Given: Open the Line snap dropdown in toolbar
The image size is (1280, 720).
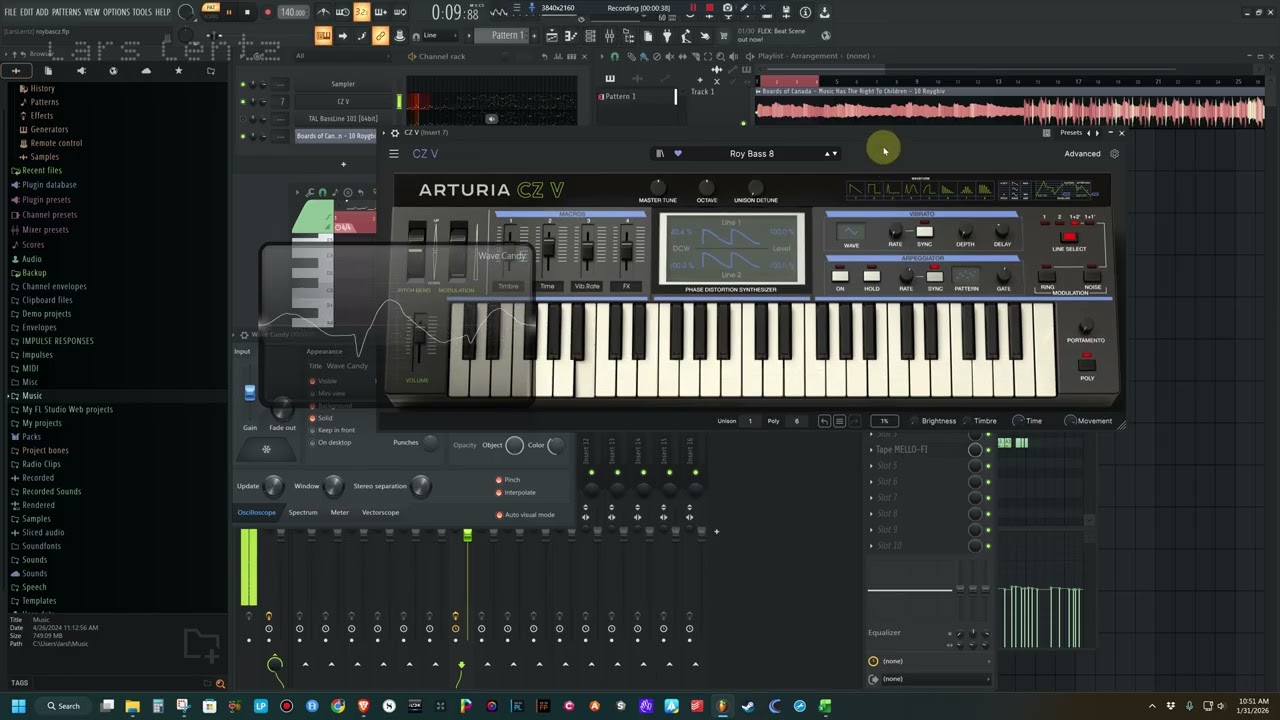Looking at the screenshot, I should click(441, 36).
